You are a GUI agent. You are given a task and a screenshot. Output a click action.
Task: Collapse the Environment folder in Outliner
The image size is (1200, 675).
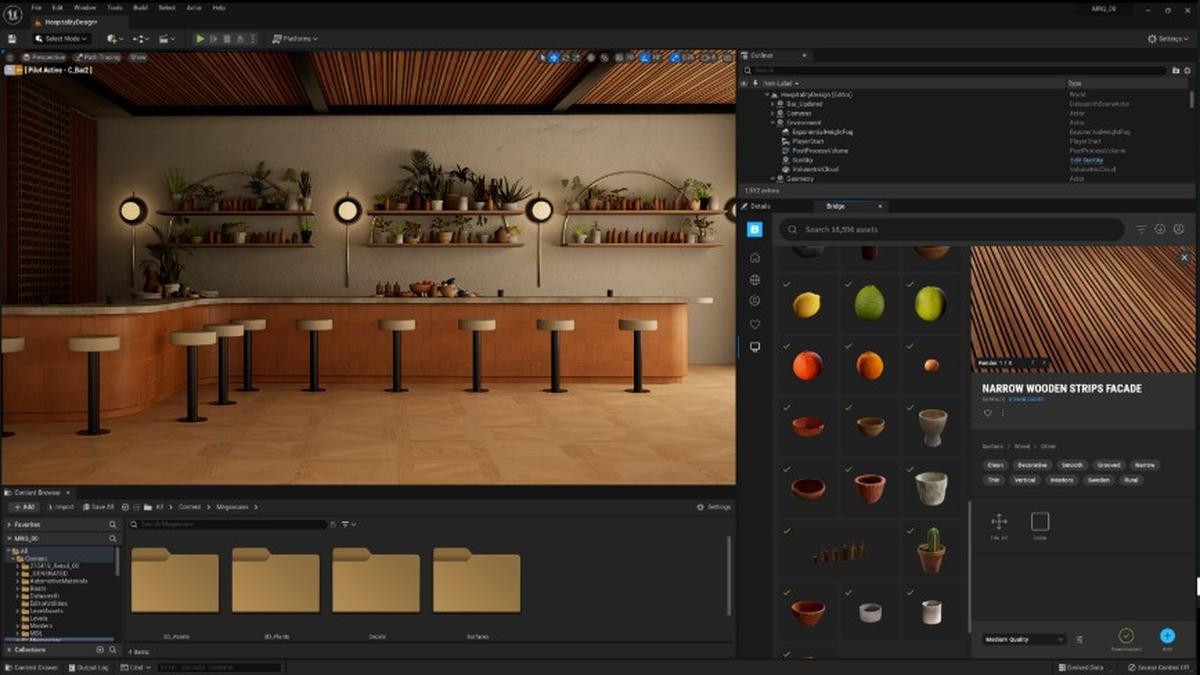pos(772,123)
